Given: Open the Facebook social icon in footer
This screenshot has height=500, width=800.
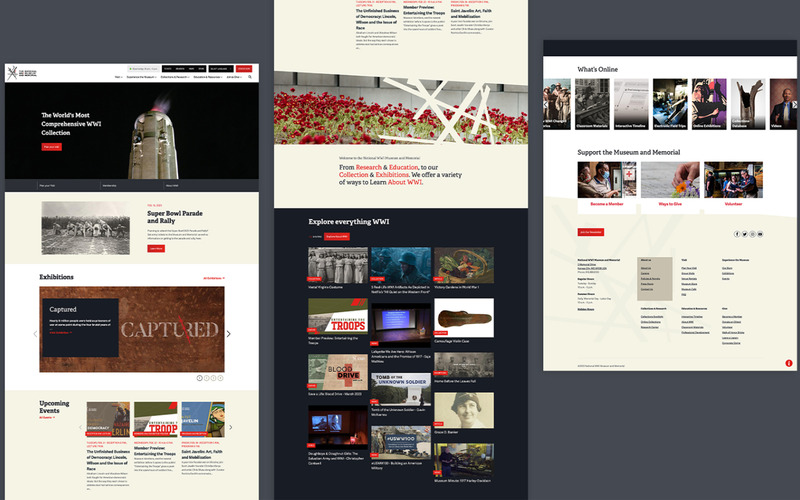Looking at the screenshot, I should pos(737,234).
